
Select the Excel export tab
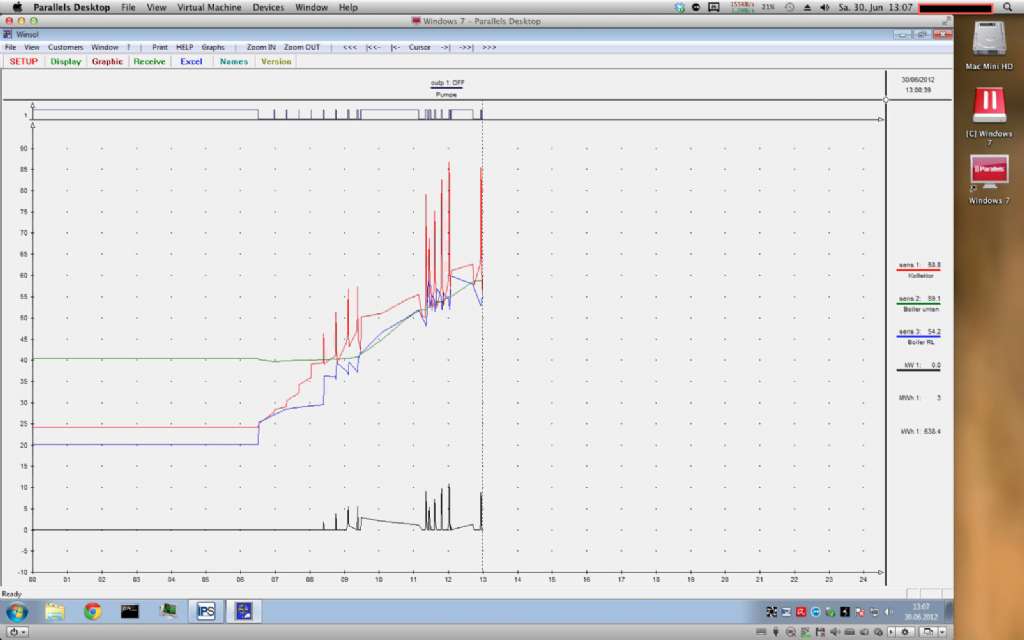point(191,61)
